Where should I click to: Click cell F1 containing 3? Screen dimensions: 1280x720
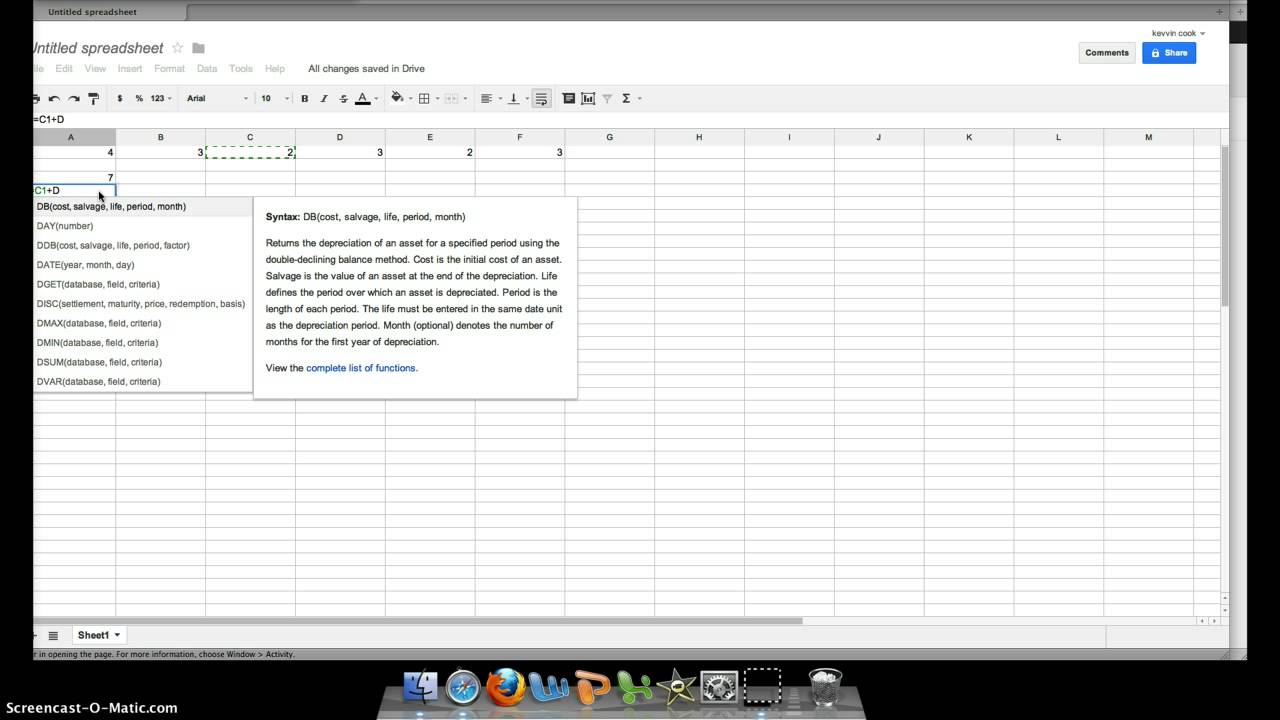520,152
